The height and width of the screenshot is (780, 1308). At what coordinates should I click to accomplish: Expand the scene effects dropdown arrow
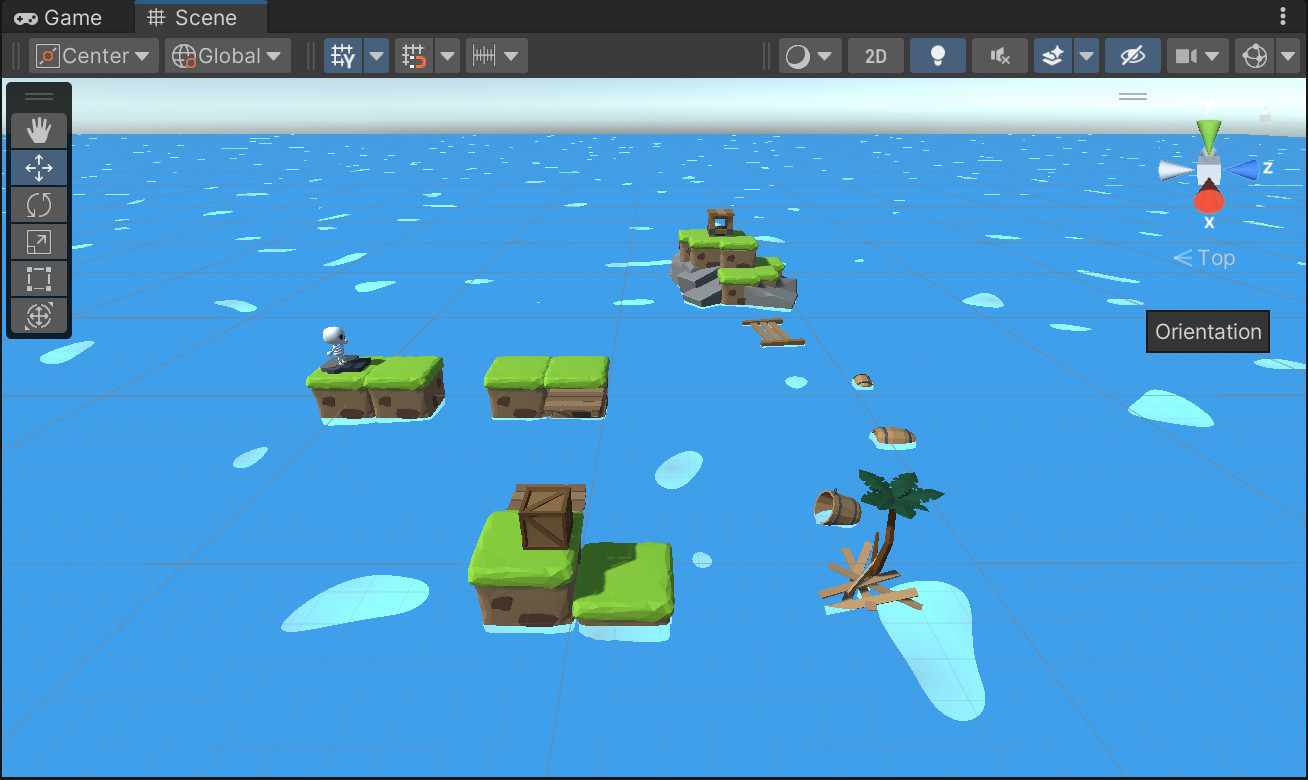pos(1086,56)
